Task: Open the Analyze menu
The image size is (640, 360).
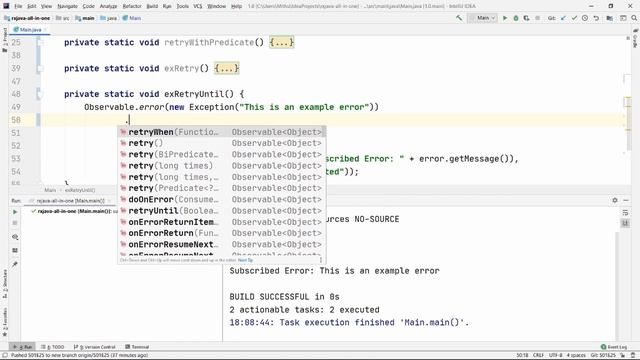Action: pos(108,6)
